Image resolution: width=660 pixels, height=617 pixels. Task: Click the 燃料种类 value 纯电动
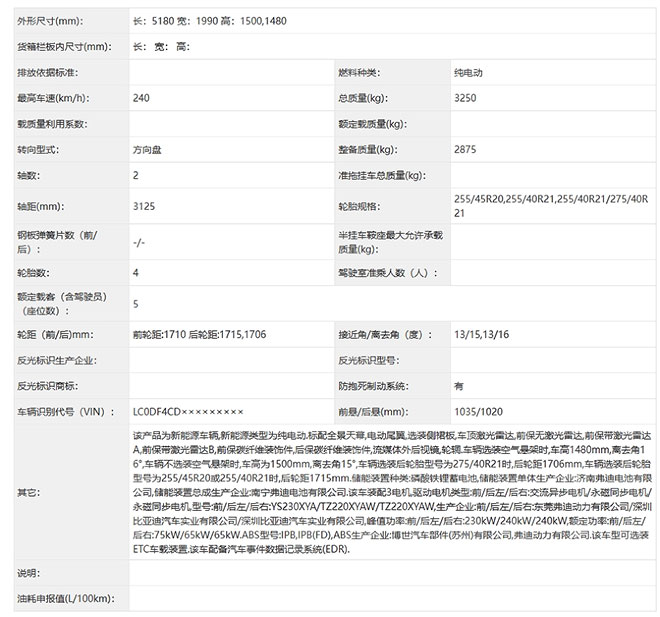pos(470,73)
